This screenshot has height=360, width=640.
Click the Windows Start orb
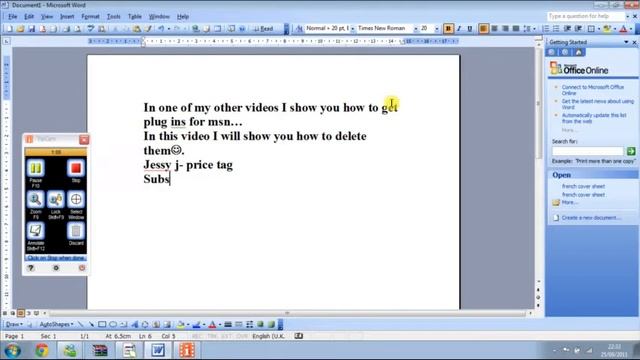click(x=12, y=350)
